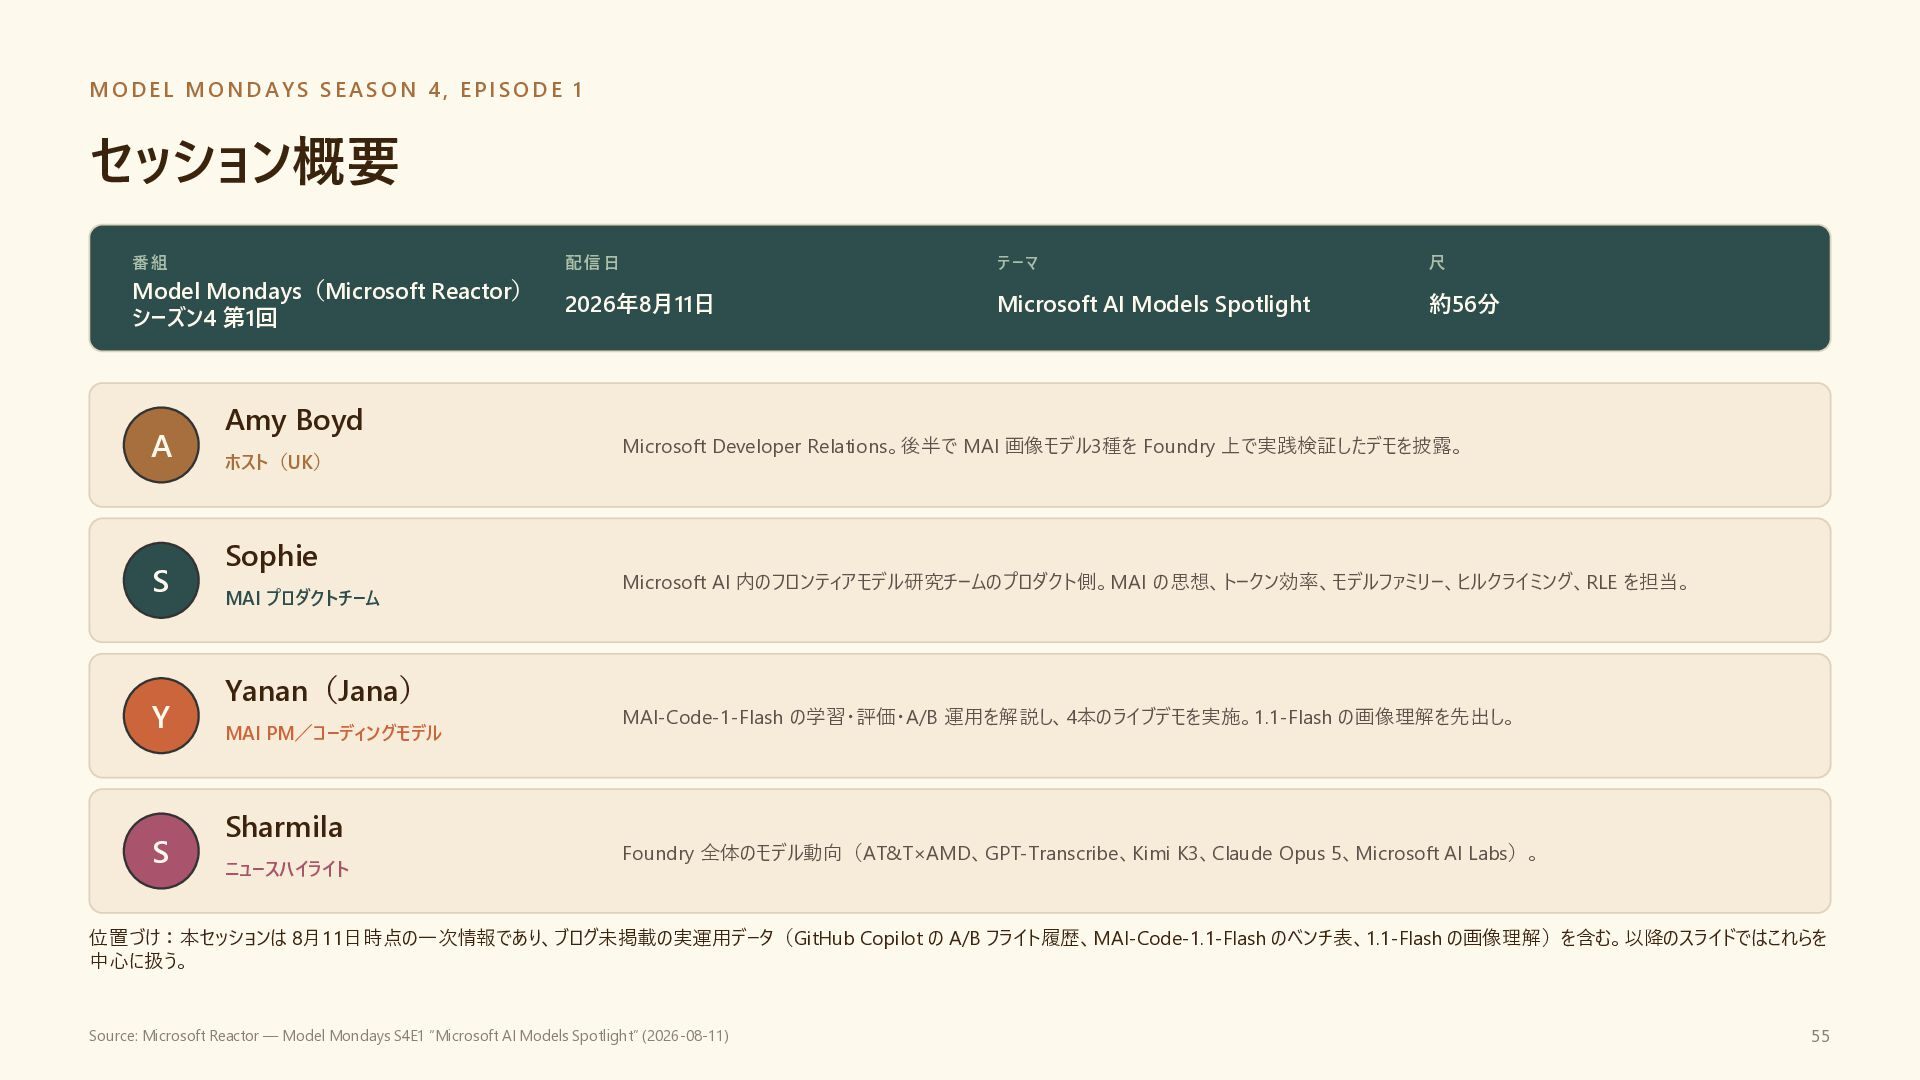Select the 番組 label in banner
Screen dimensions: 1920x1080
pos(150,263)
